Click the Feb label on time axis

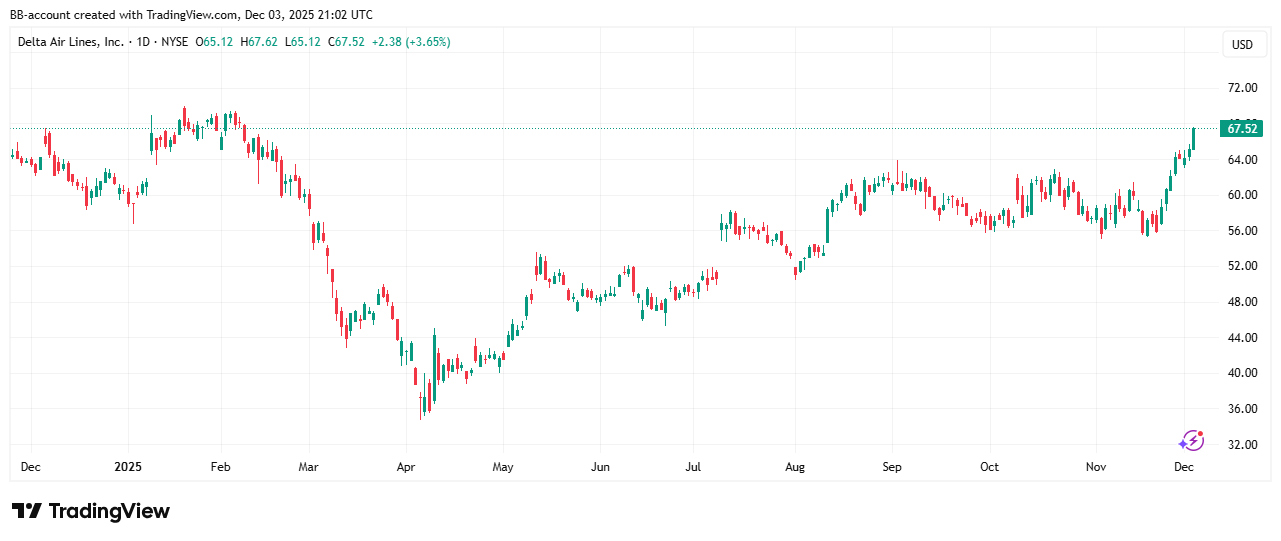pyautogui.click(x=221, y=467)
